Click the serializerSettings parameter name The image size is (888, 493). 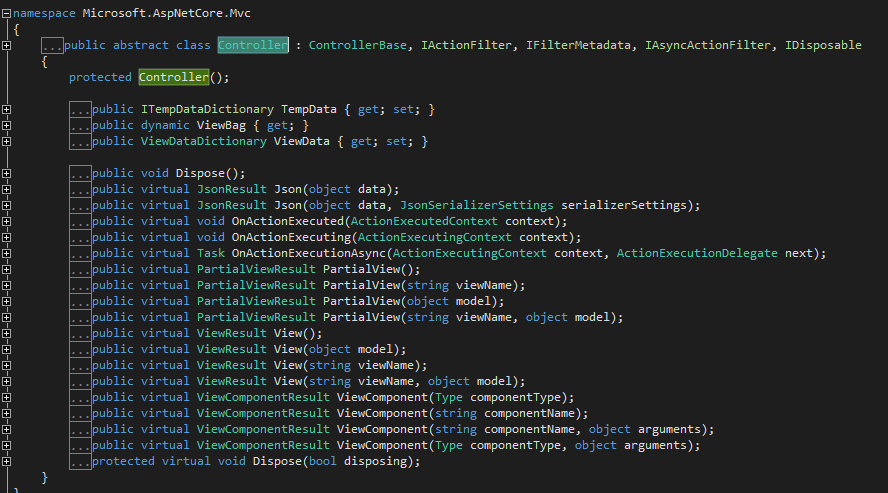click(624, 205)
